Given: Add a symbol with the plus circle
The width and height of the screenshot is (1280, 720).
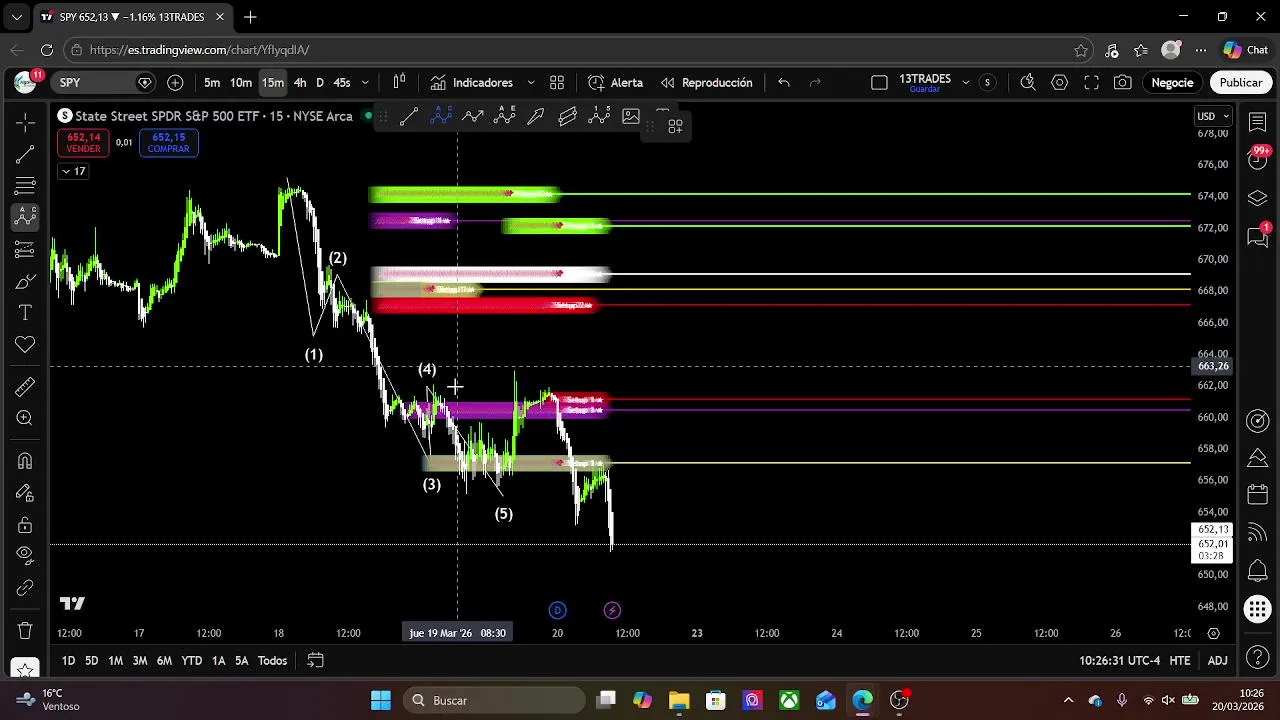Looking at the screenshot, I should coord(175,83).
